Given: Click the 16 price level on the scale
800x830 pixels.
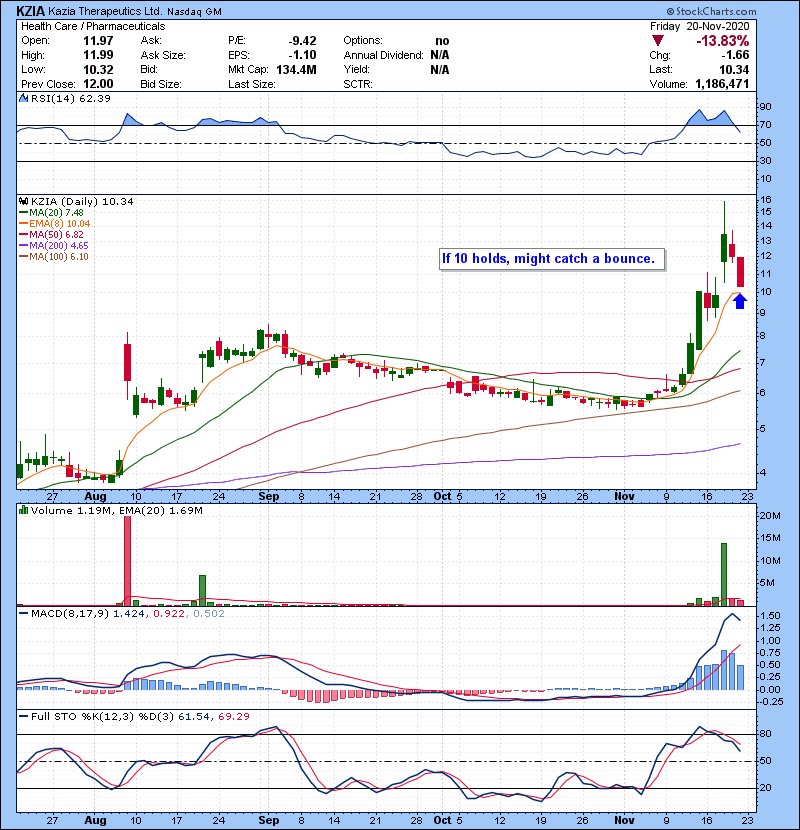Looking at the screenshot, I should [x=766, y=200].
